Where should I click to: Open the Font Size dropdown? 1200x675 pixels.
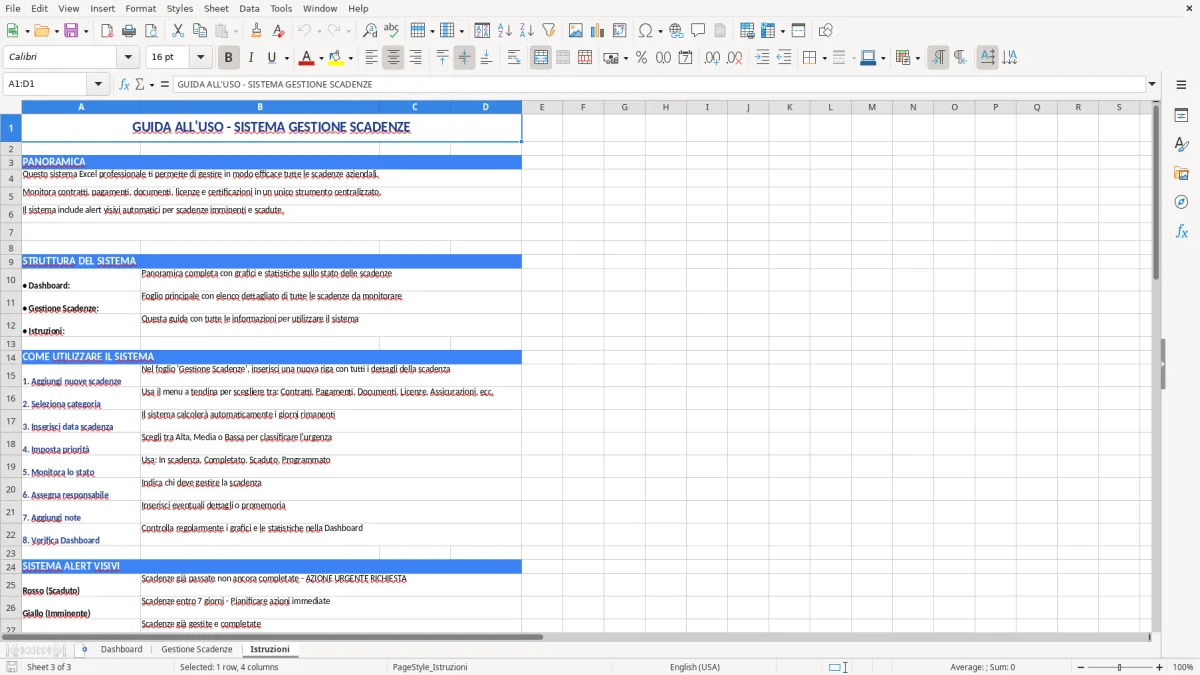200,58
